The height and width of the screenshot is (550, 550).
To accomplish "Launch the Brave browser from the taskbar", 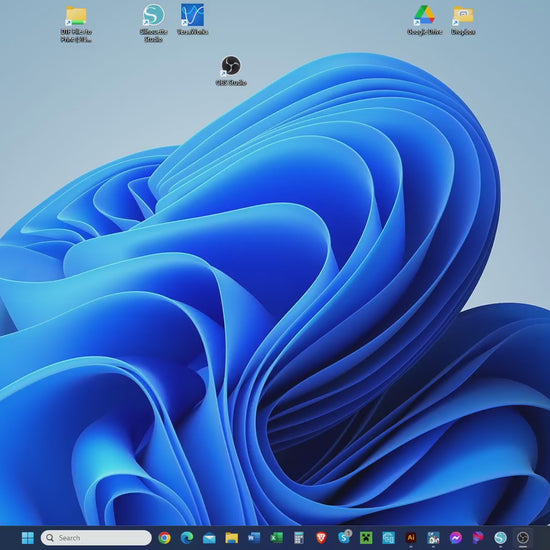I will point(321,537).
